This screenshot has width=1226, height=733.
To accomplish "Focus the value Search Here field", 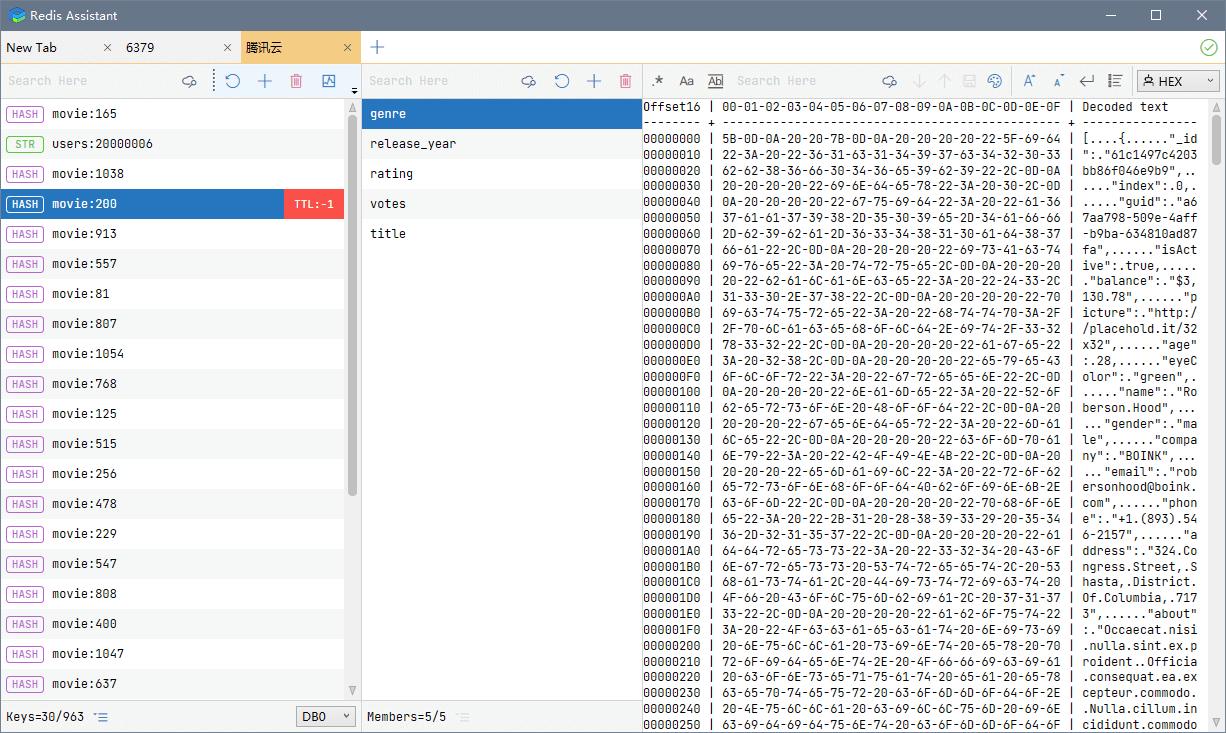I will [x=805, y=81].
